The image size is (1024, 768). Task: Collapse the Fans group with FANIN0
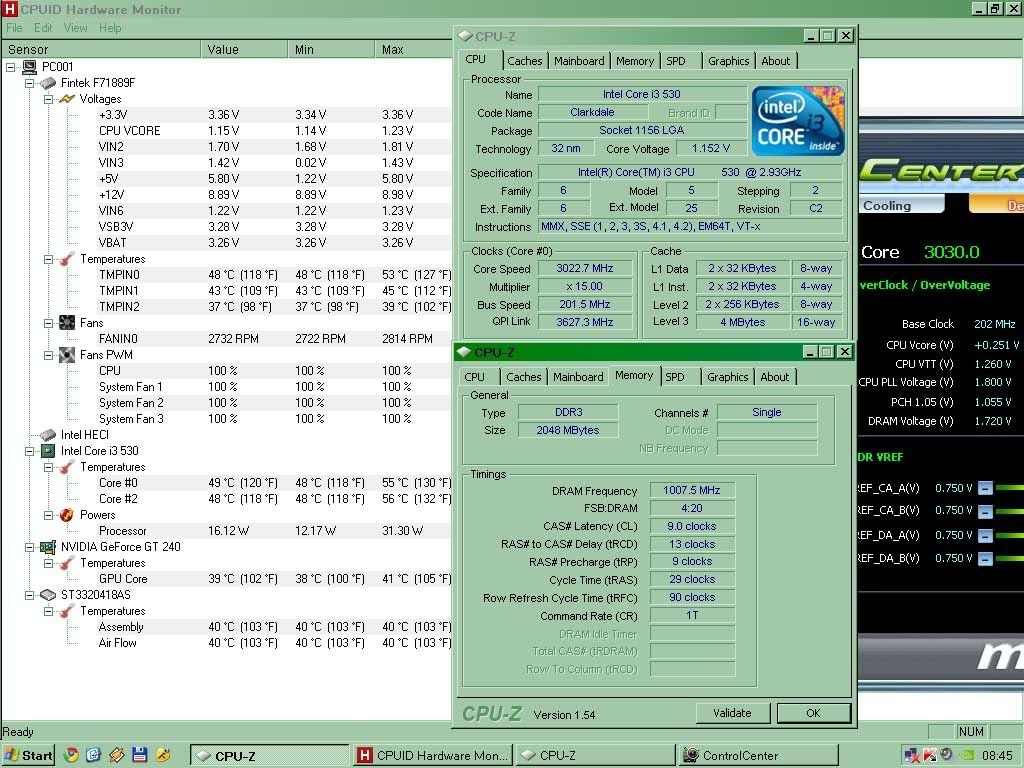pos(48,323)
